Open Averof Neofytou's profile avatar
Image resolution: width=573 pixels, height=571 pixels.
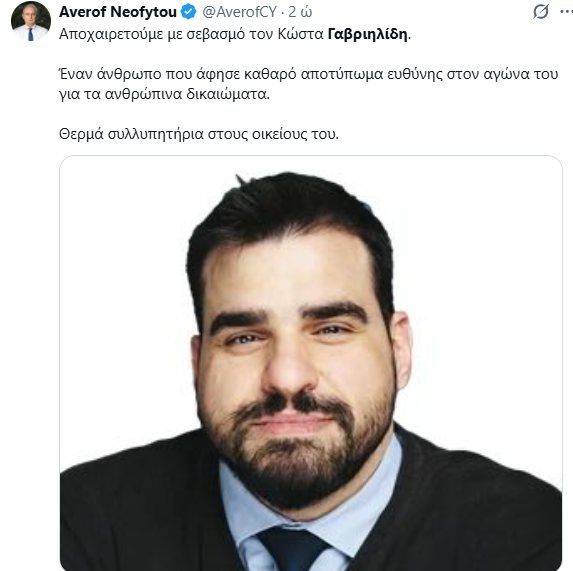pos(31,21)
